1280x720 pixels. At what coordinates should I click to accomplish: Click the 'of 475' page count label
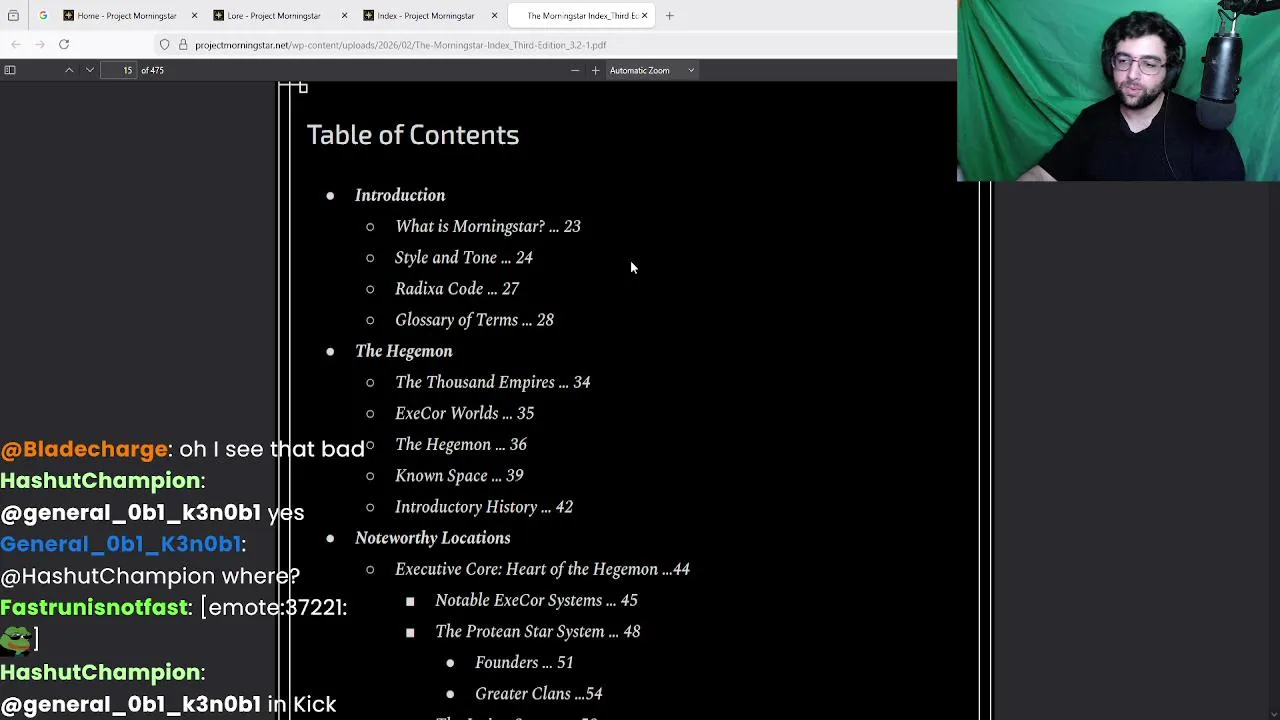coord(153,70)
